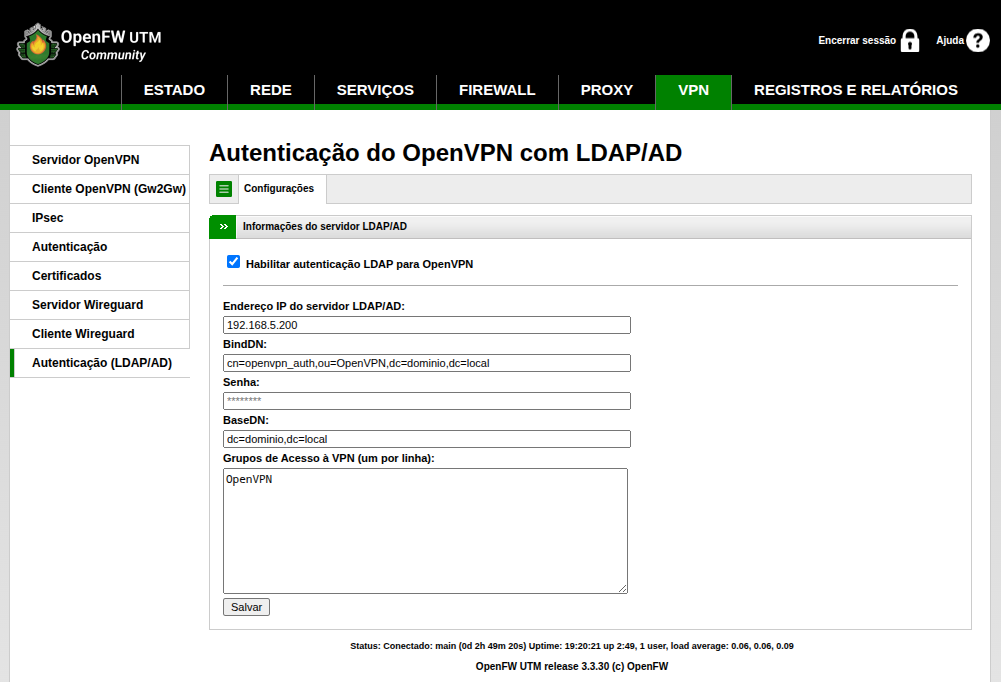1001x682 pixels.
Task: Click the Encerrar sessão link
Action: [x=856, y=41]
